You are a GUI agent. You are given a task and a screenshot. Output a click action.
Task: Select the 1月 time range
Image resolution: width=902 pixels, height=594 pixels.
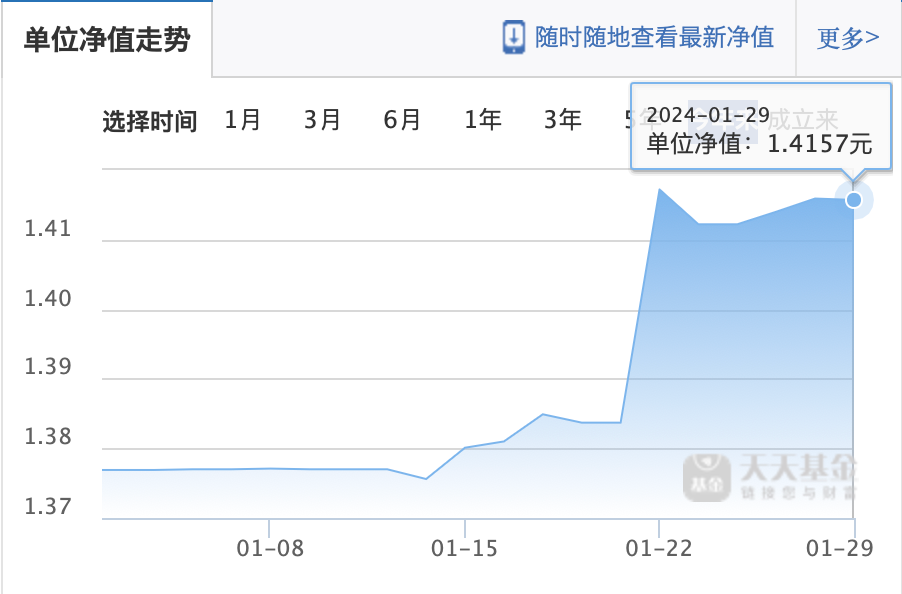tap(243, 120)
